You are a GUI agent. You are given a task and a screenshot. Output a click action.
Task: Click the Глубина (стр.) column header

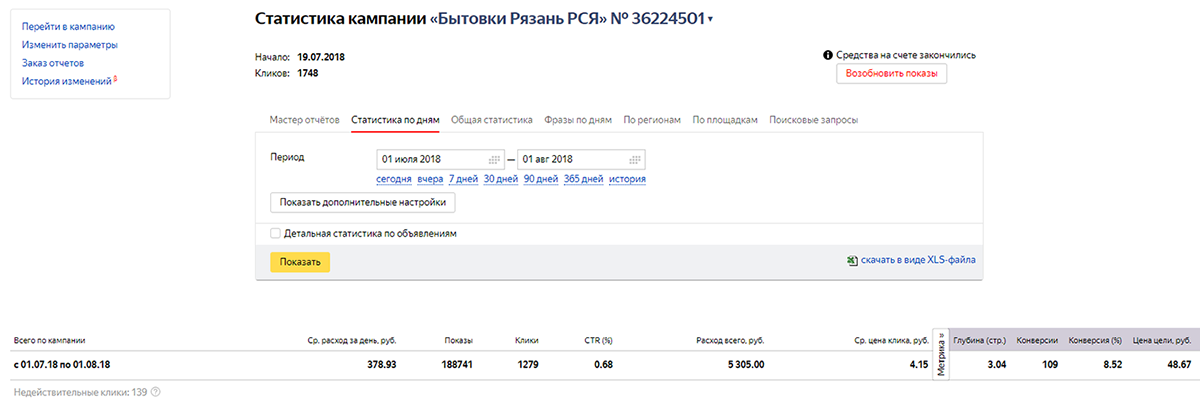(979, 340)
